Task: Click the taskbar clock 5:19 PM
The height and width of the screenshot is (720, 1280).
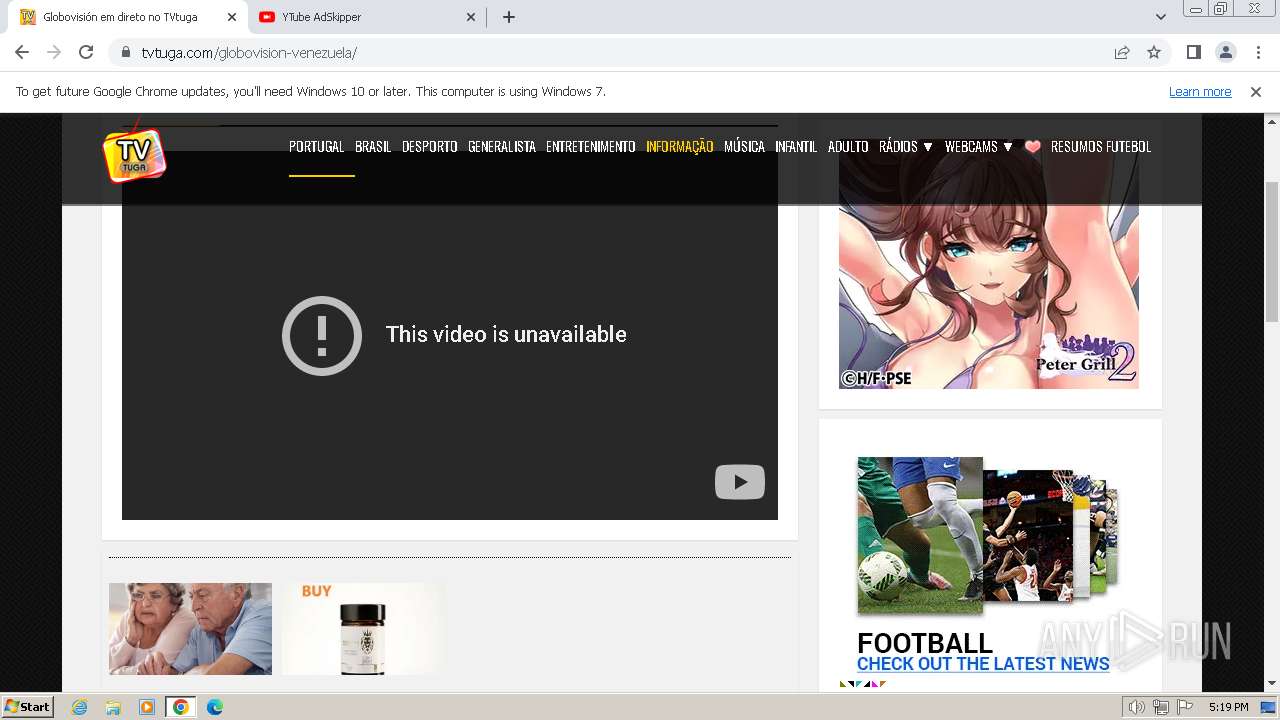Action: [x=1228, y=707]
